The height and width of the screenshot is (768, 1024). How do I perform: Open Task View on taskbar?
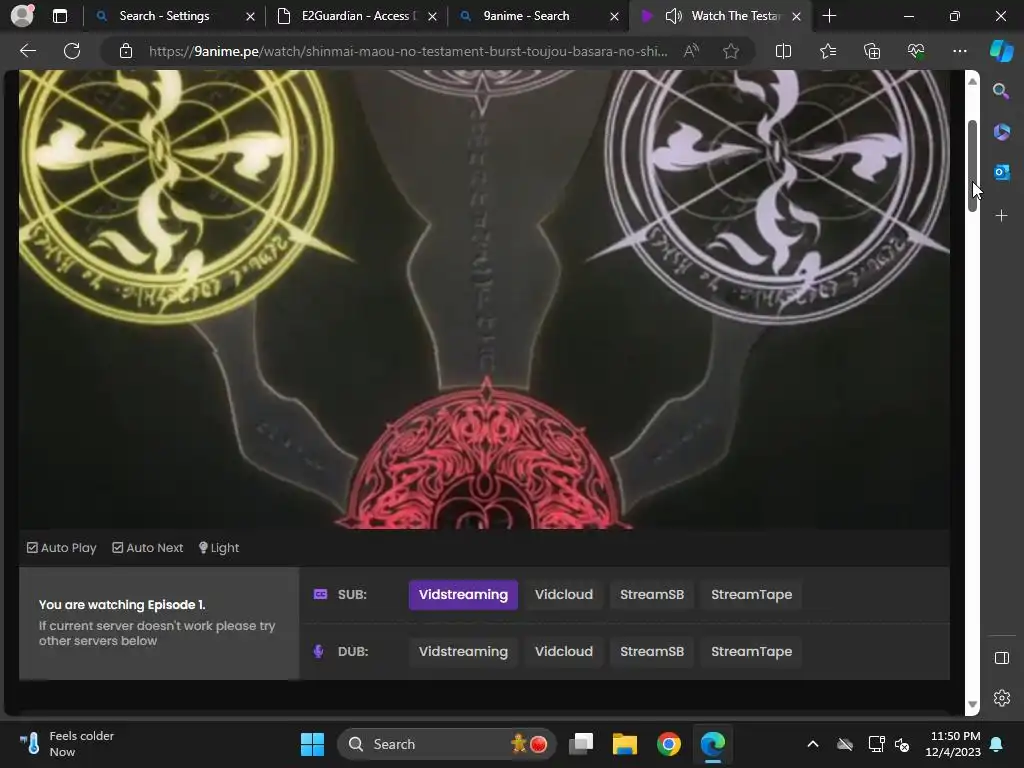581,744
